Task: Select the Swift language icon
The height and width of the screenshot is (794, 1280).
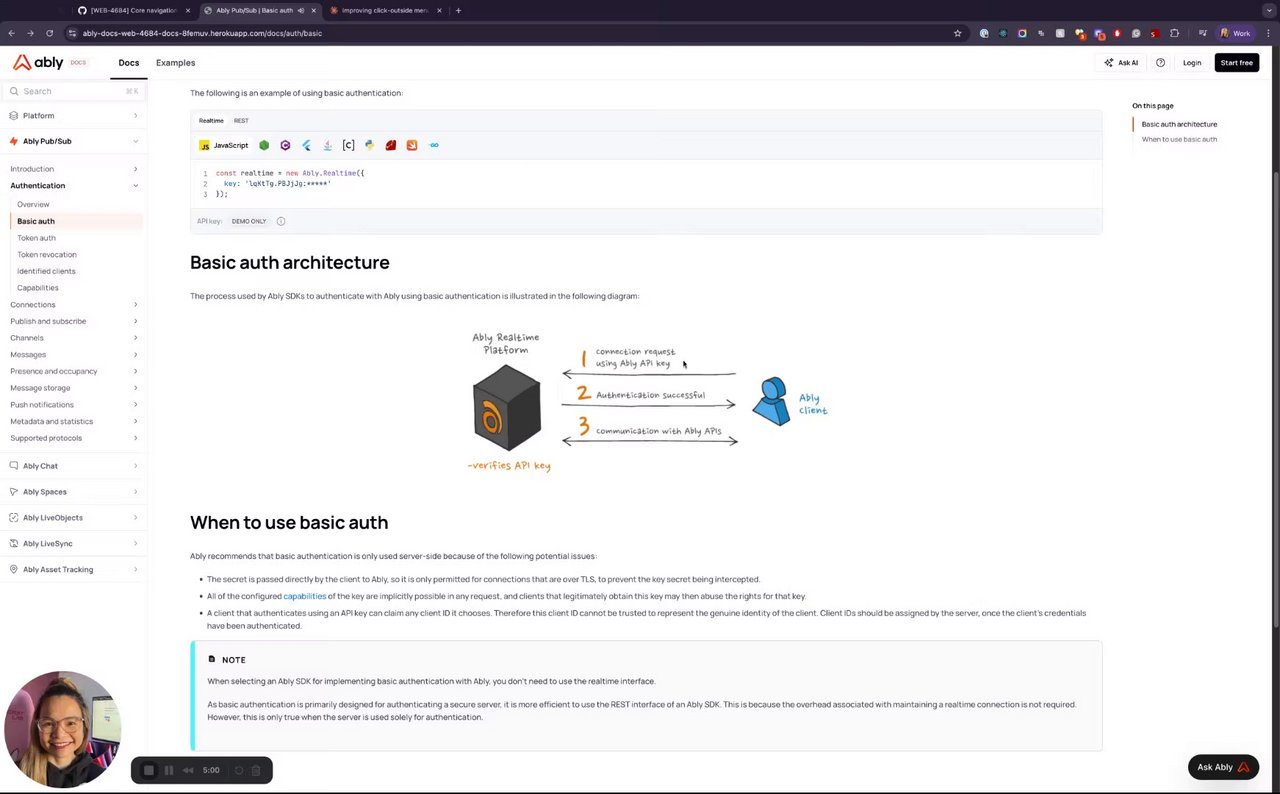Action: pos(411,145)
